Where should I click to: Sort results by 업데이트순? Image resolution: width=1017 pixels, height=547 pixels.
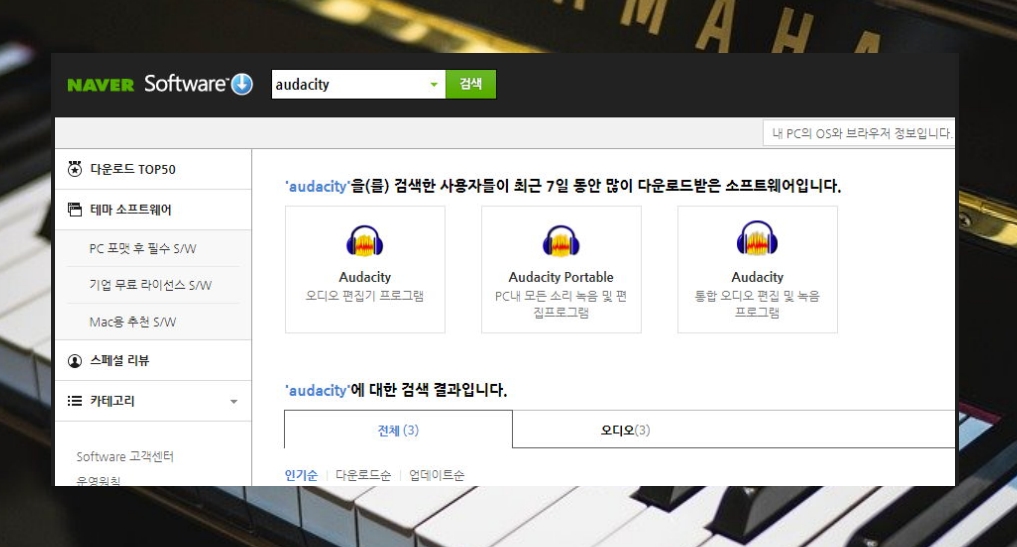click(437, 475)
